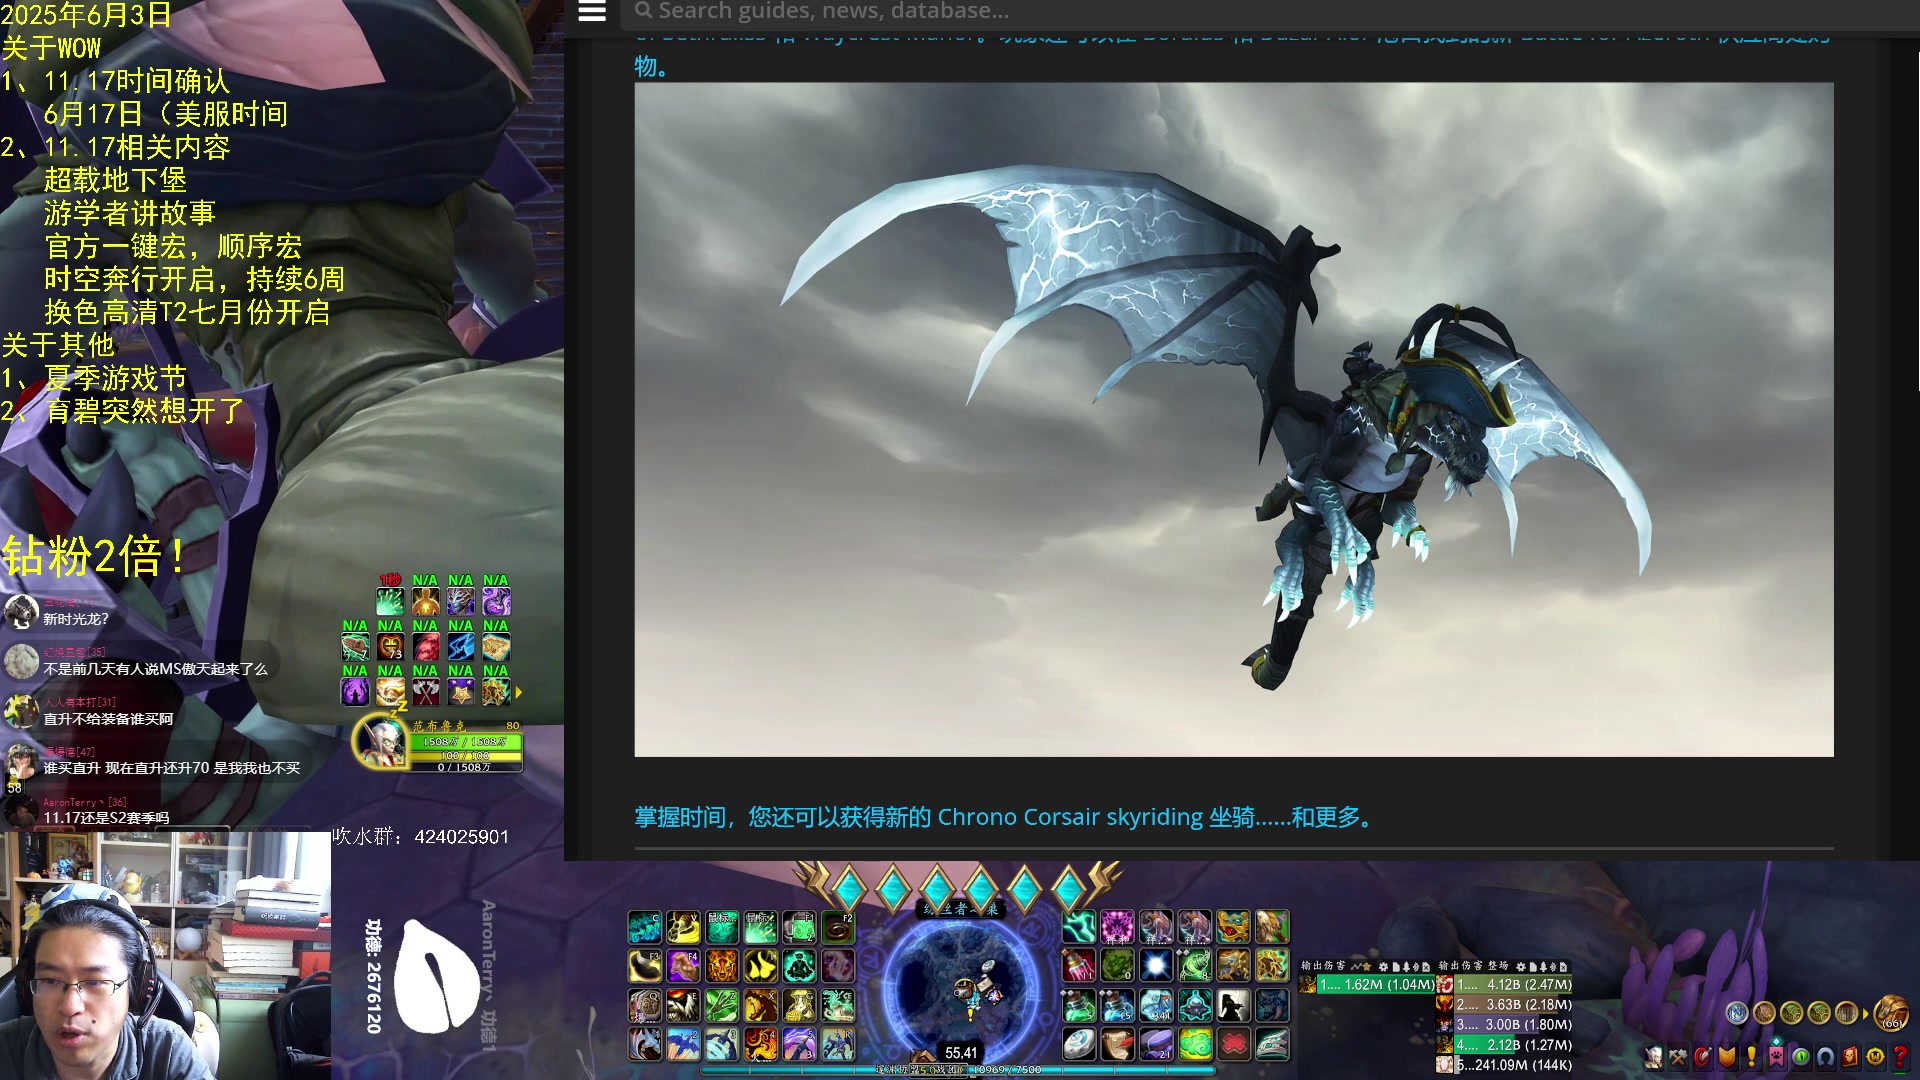Open the adventure guide red skull book

click(1850, 1056)
